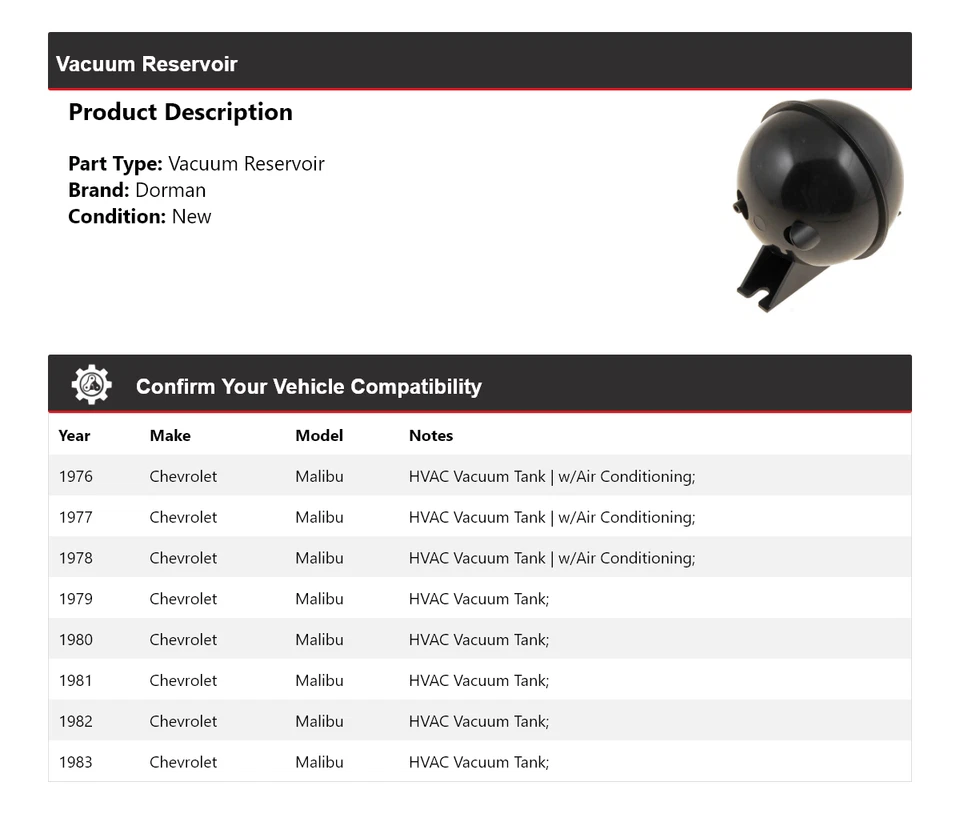Click the vacuum reservoir product image
The image size is (960, 814).
click(819, 204)
